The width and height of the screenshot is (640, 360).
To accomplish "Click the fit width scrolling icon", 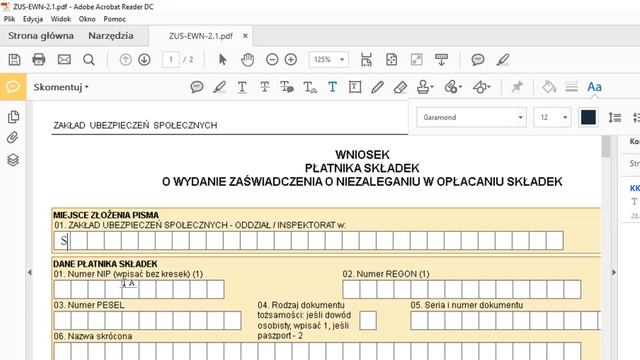I will [367, 60].
